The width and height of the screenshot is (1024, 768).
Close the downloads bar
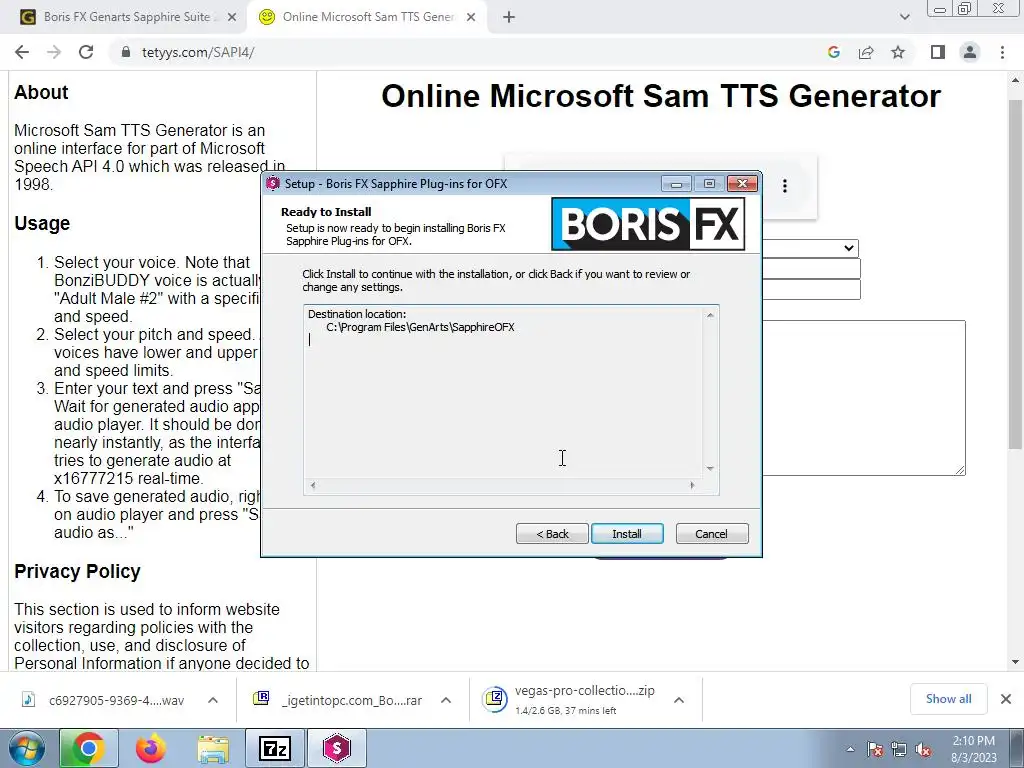(1006, 699)
